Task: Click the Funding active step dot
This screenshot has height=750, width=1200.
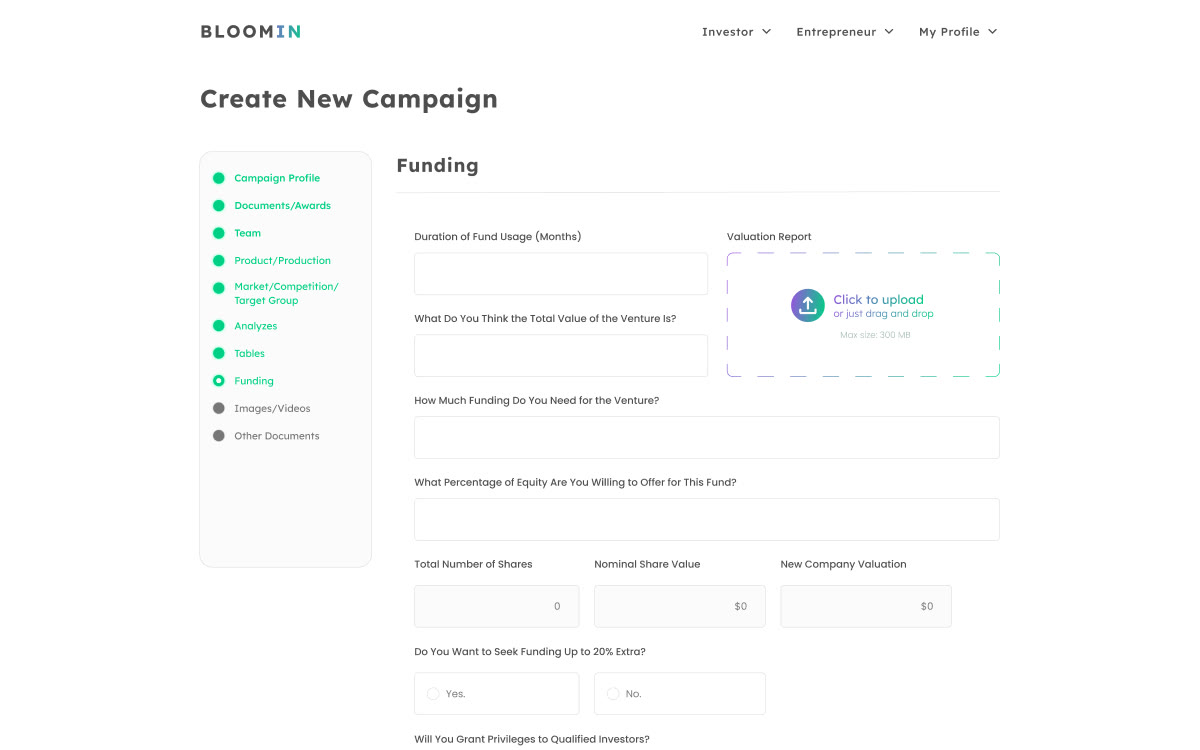Action: click(218, 381)
